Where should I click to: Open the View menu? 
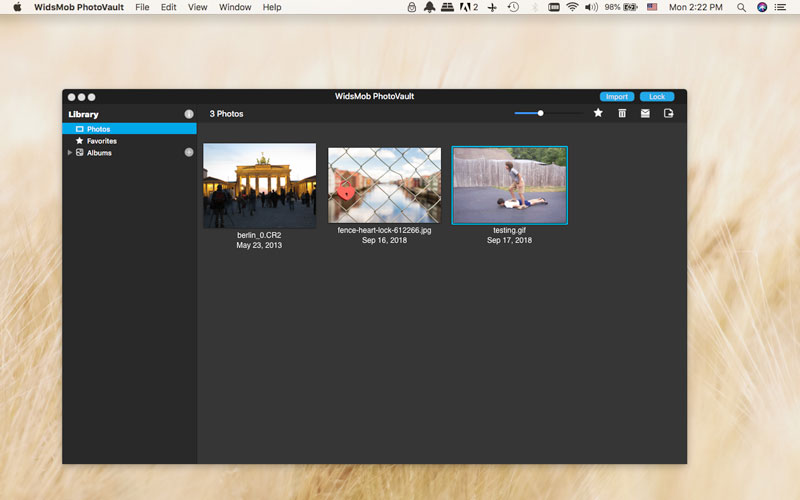pyautogui.click(x=197, y=7)
